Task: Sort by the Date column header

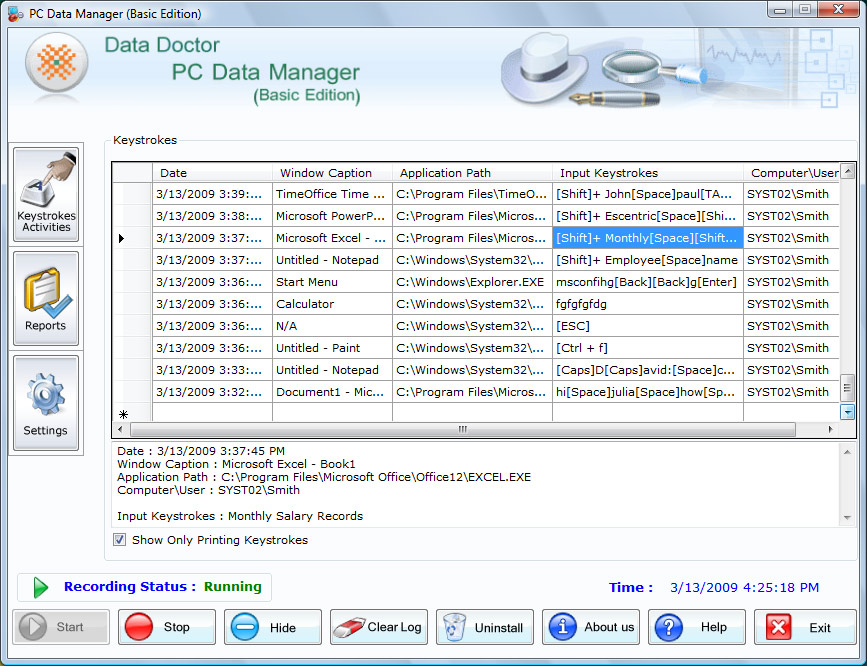Action: [x=212, y=172]
